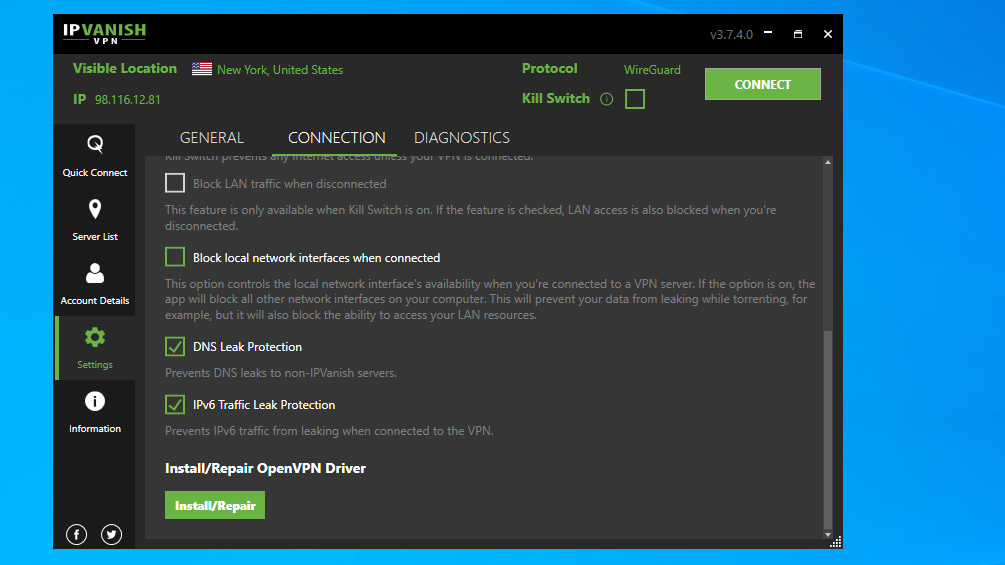Toggle the Kill Switch checkbox in header
Screen dimensions: 1005x565
[635, 99]
